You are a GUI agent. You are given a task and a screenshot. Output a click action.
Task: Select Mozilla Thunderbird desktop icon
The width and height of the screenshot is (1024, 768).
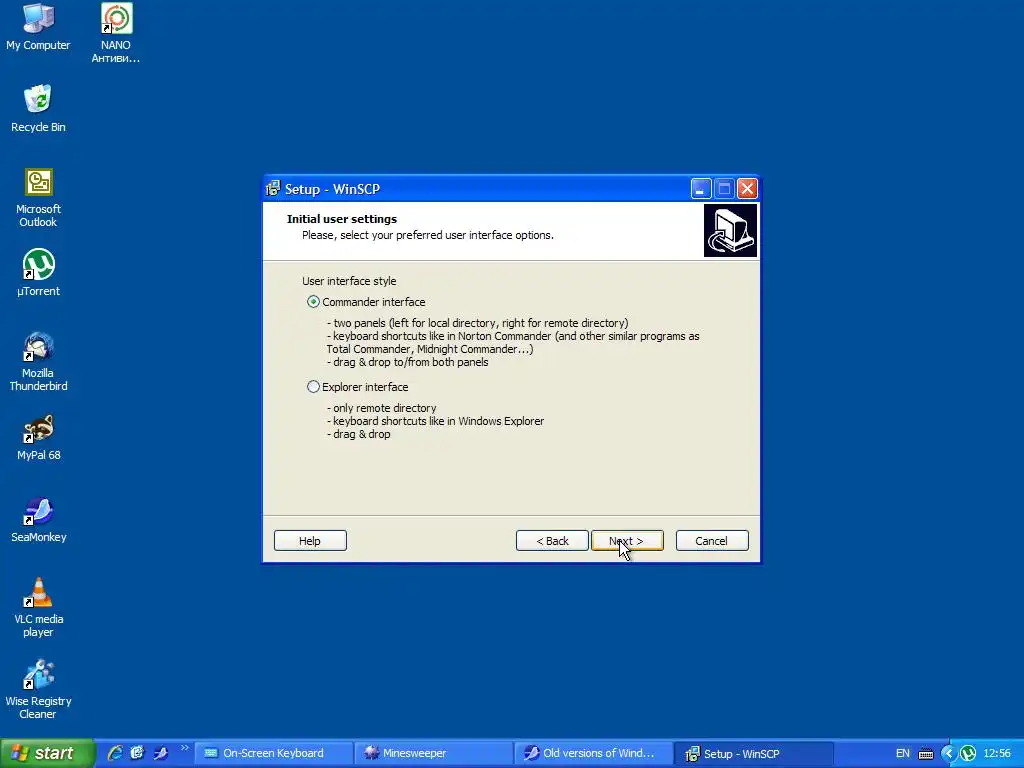click(x=38, y=361)
